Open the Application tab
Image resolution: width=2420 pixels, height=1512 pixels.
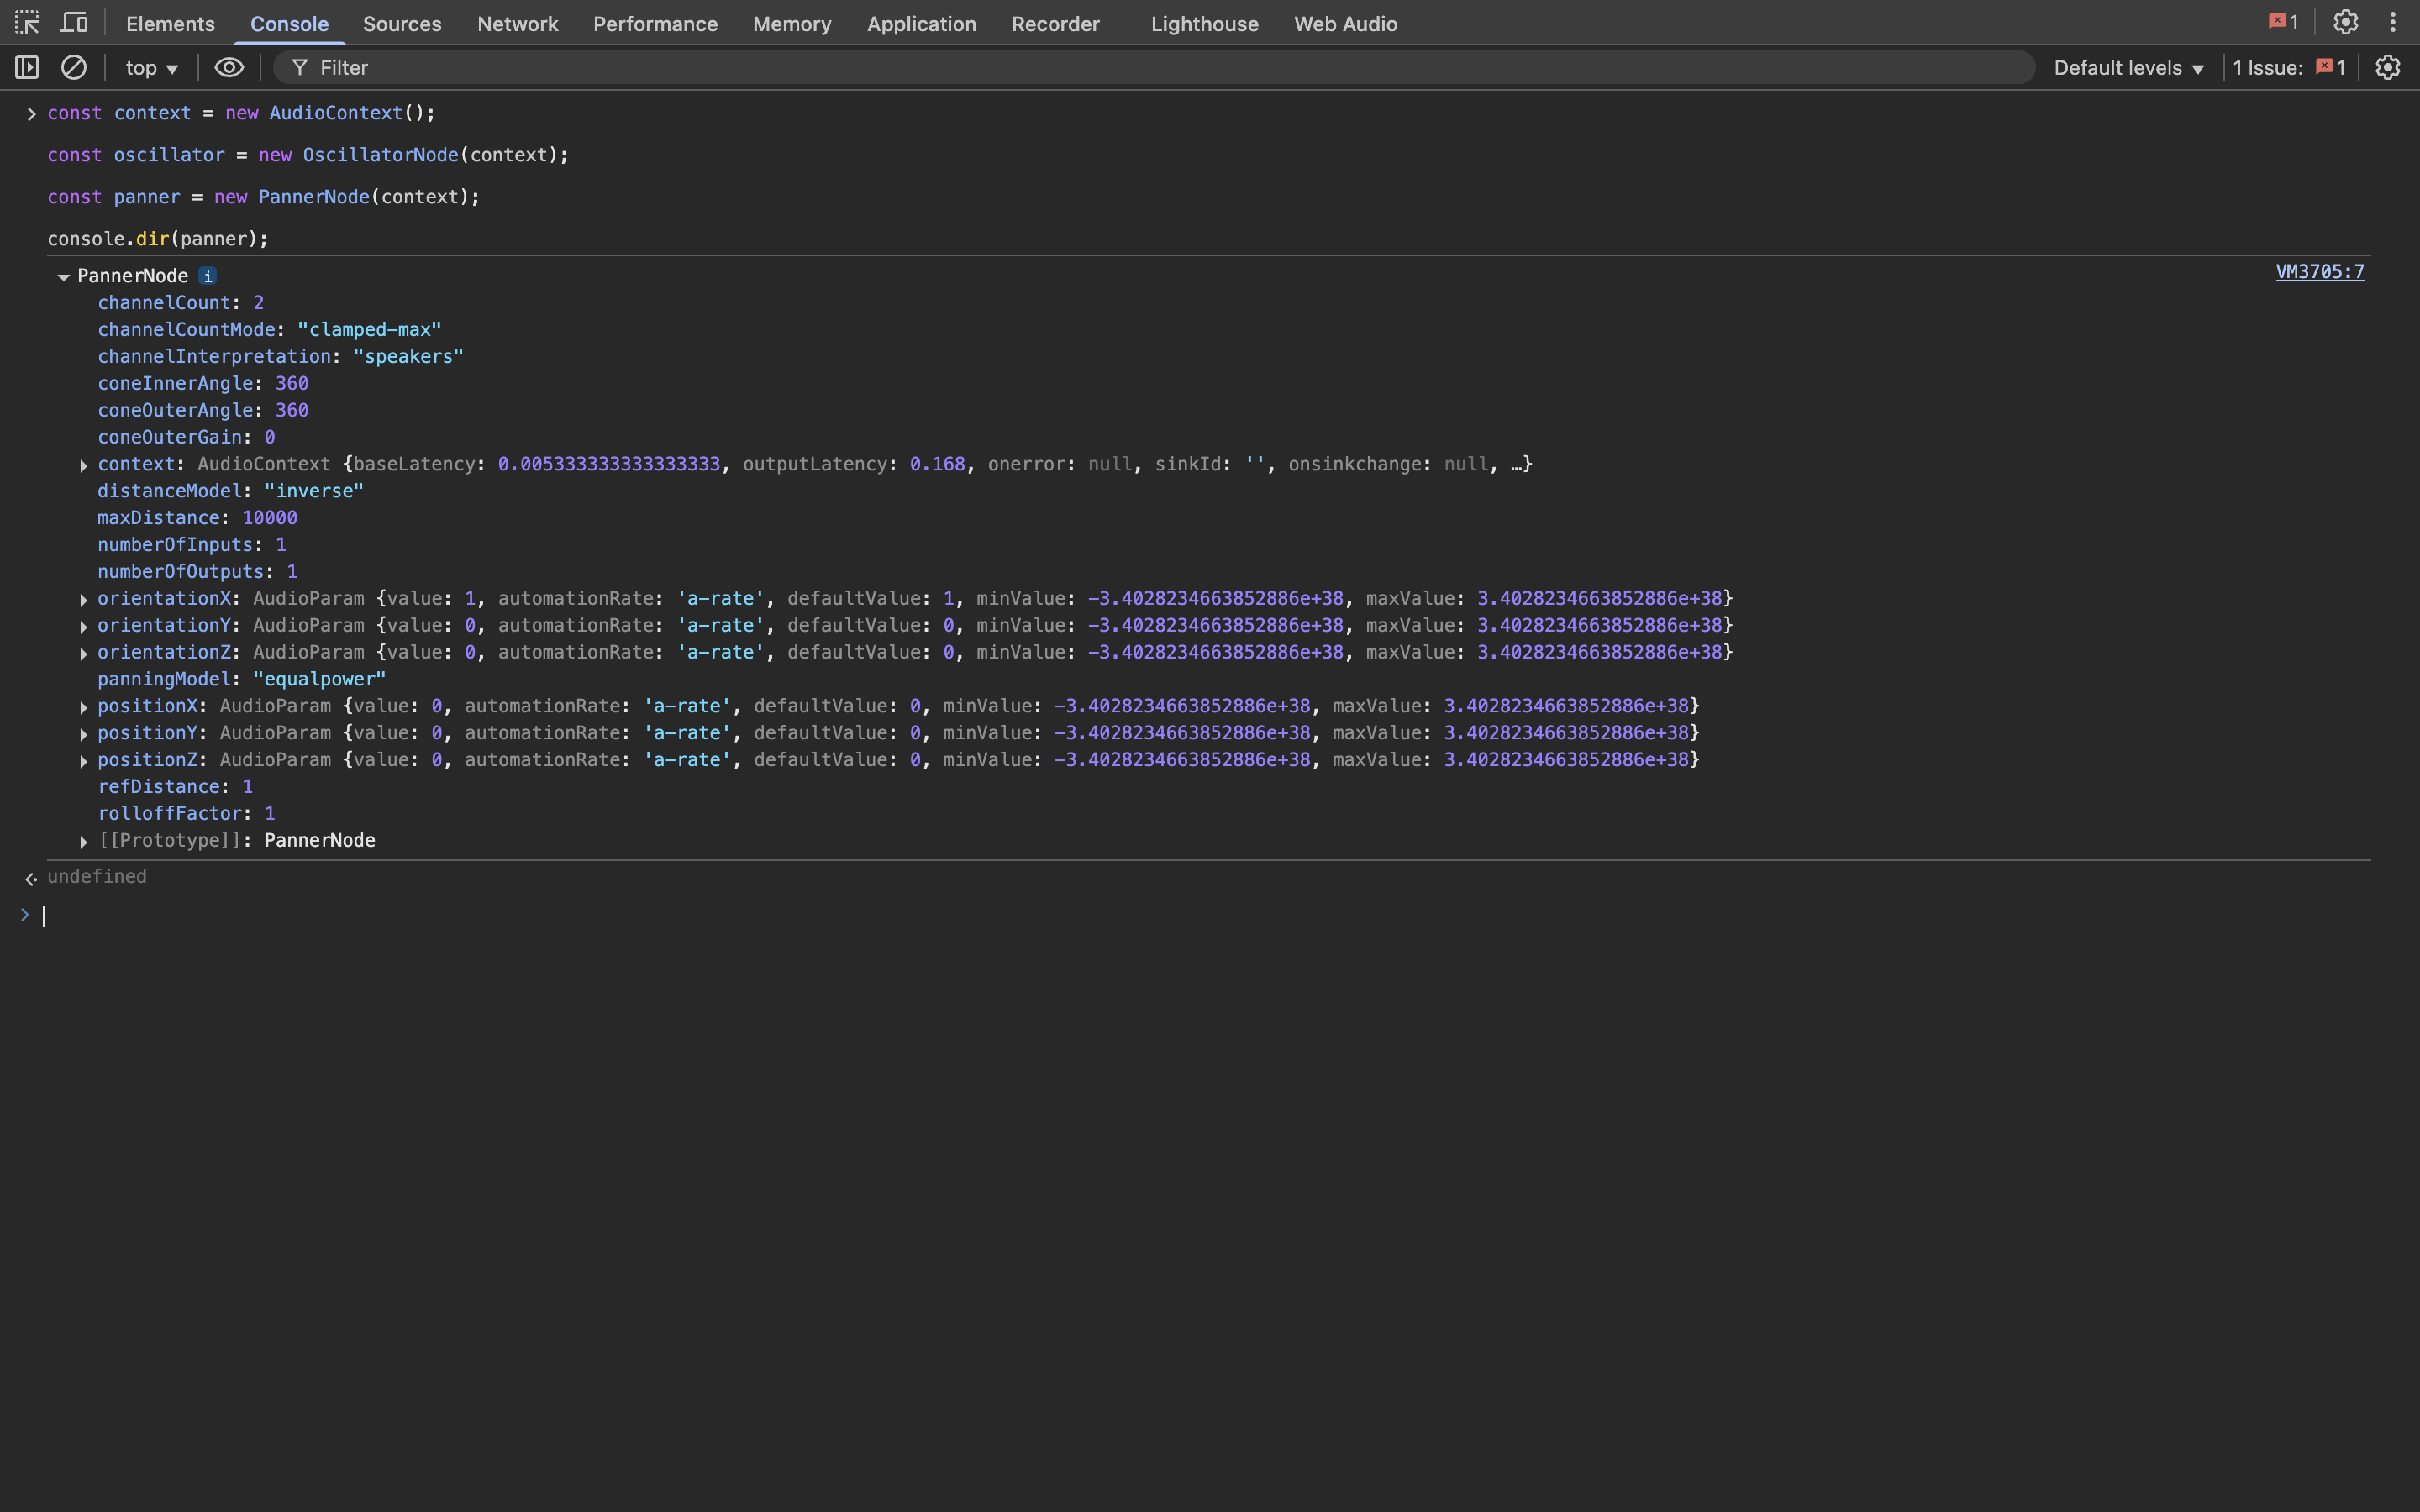pyautogui.click(x=921, y=23)
